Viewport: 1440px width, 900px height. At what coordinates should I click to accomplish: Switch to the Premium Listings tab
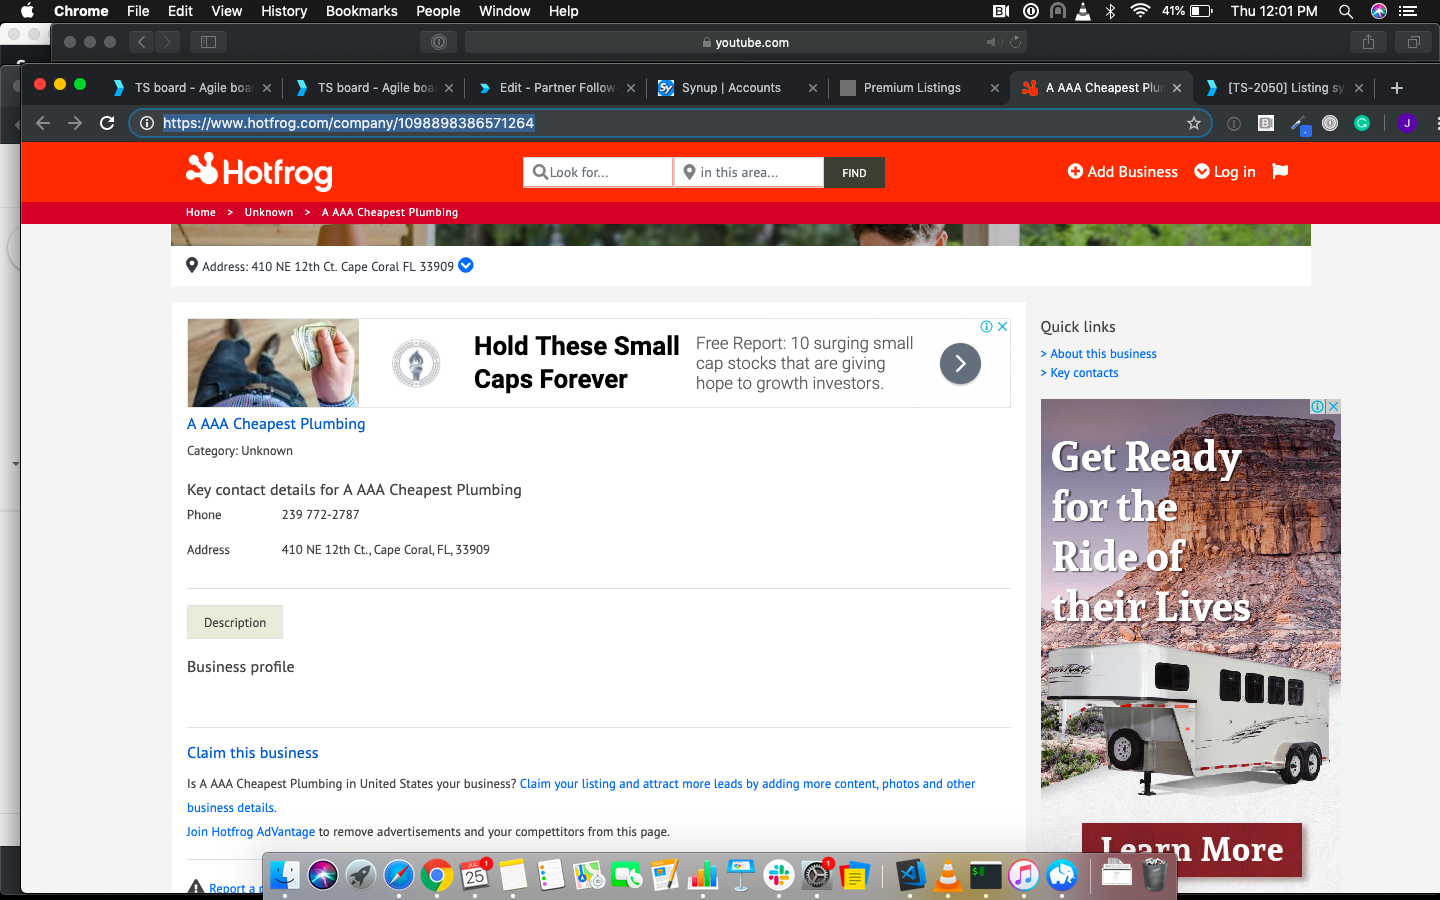tap(911, 88)
